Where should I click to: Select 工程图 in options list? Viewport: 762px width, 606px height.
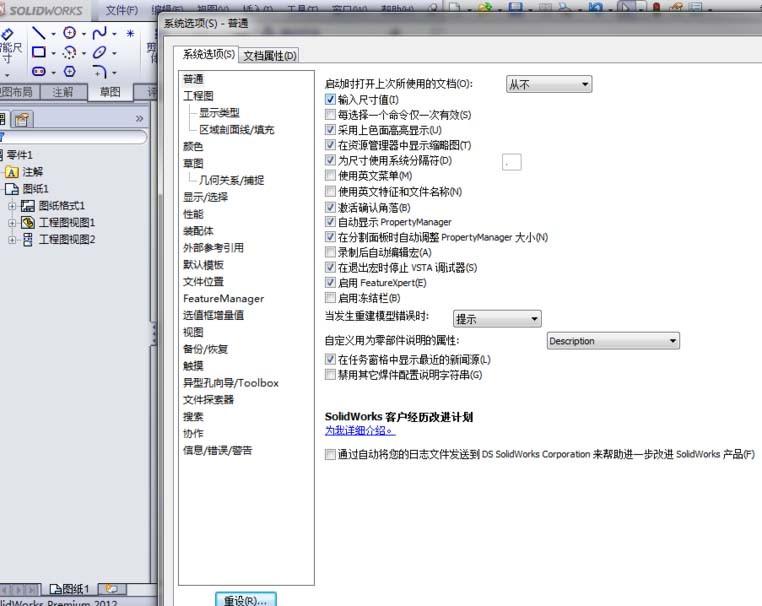click(x=198, y=96)
